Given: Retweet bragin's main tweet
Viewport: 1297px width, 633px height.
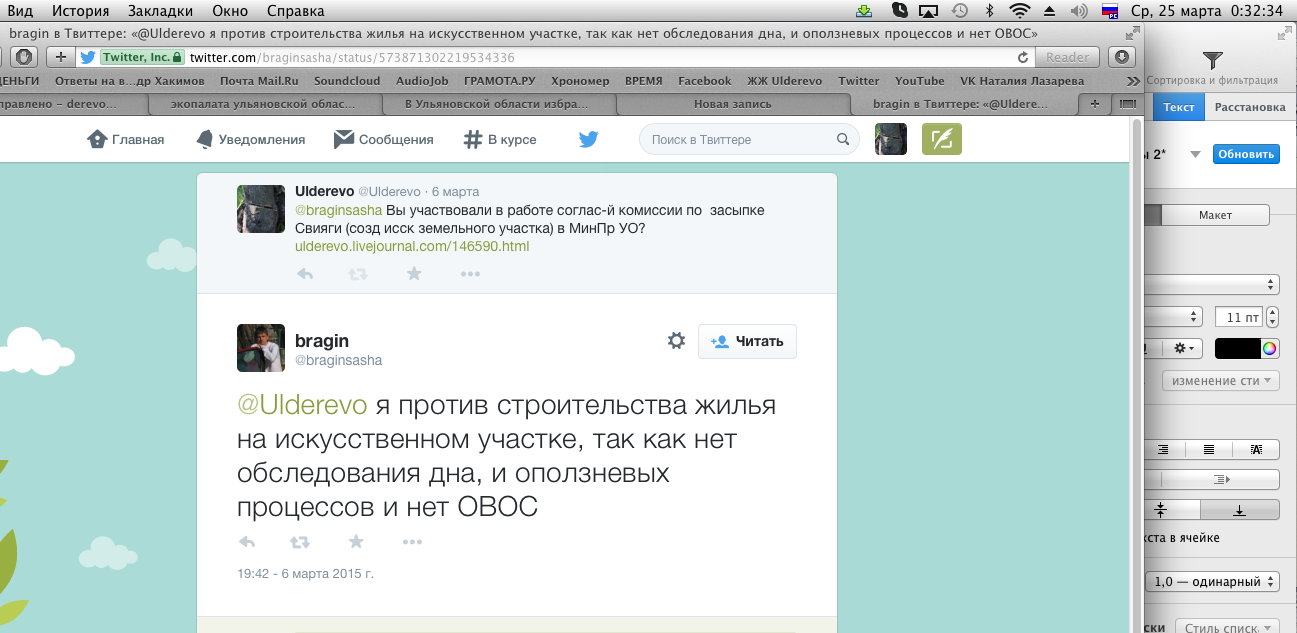Looking at the screenshot, I should (x=300, y=542).
